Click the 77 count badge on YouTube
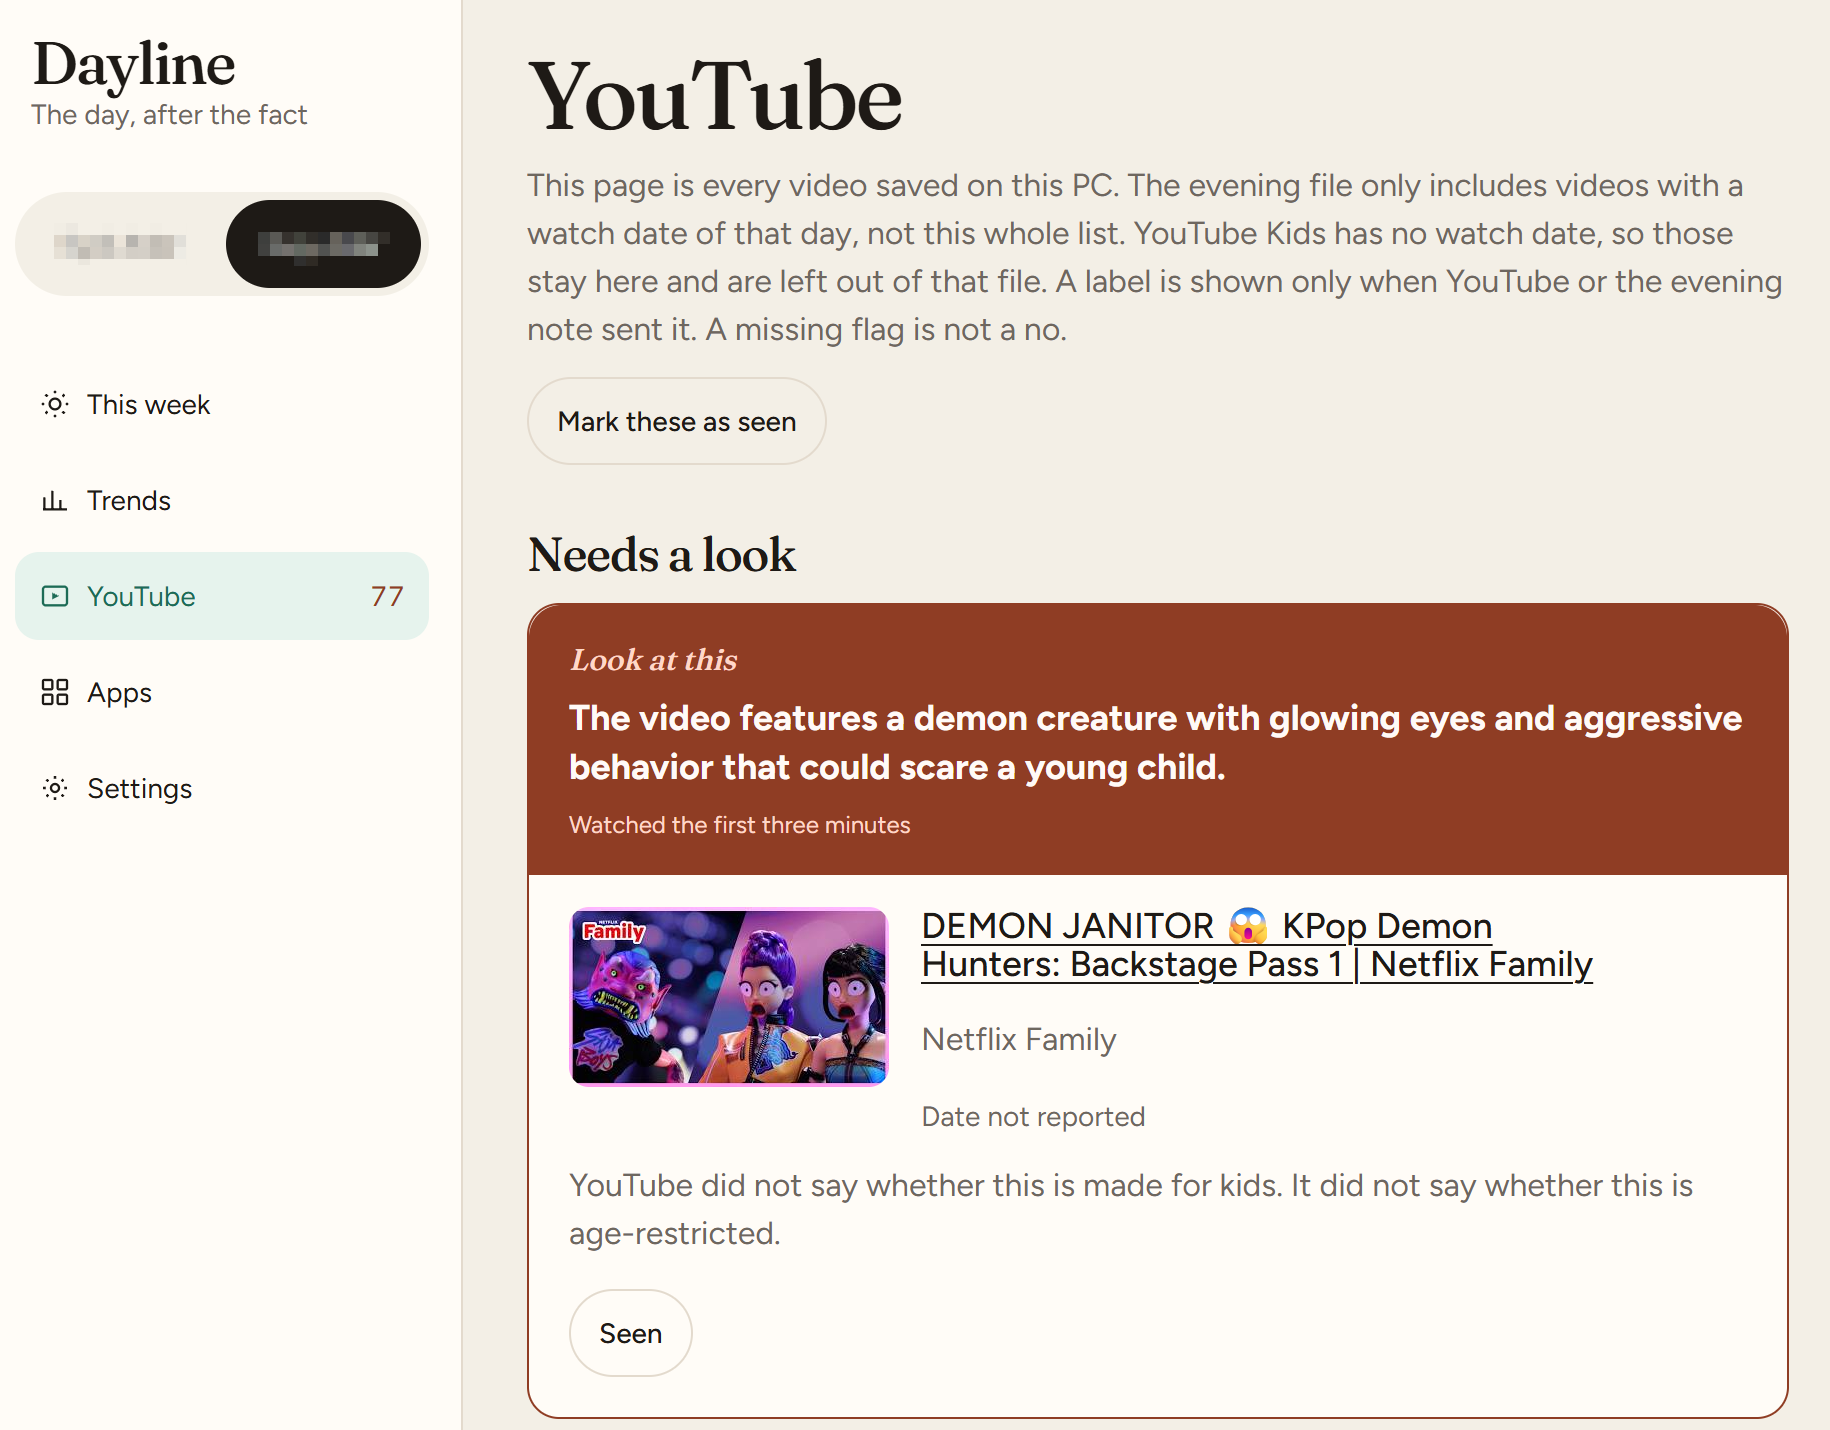This screenshot has width=1830, height=1430. (387, 596)
